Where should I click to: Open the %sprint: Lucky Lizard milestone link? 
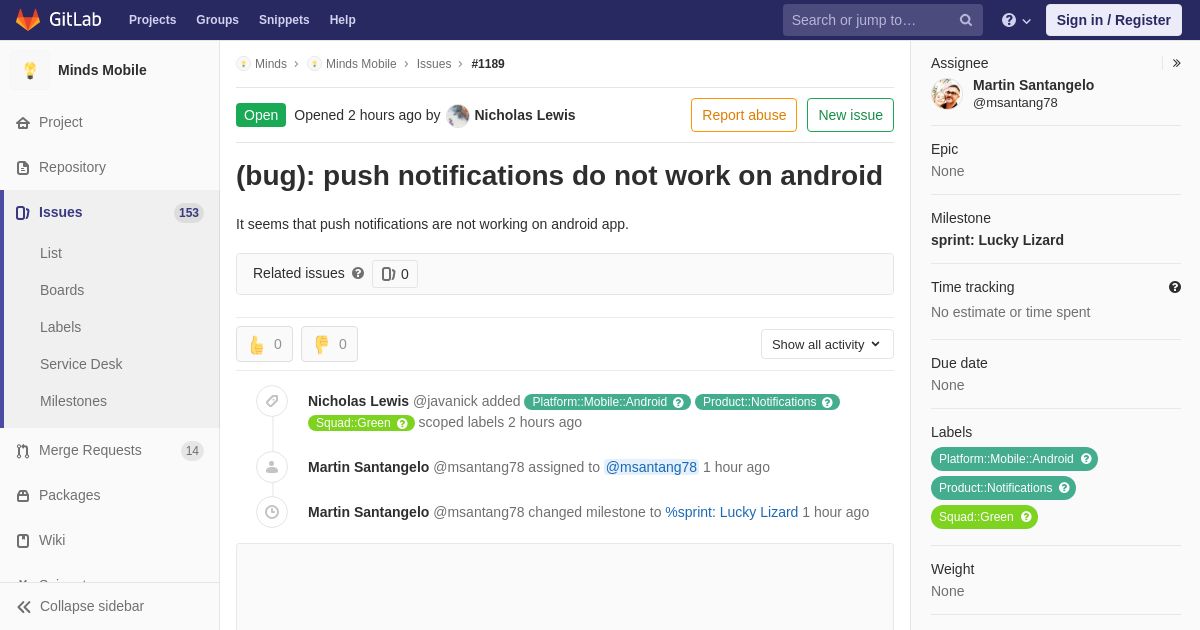pyautogui.click(x=732, y=512)
